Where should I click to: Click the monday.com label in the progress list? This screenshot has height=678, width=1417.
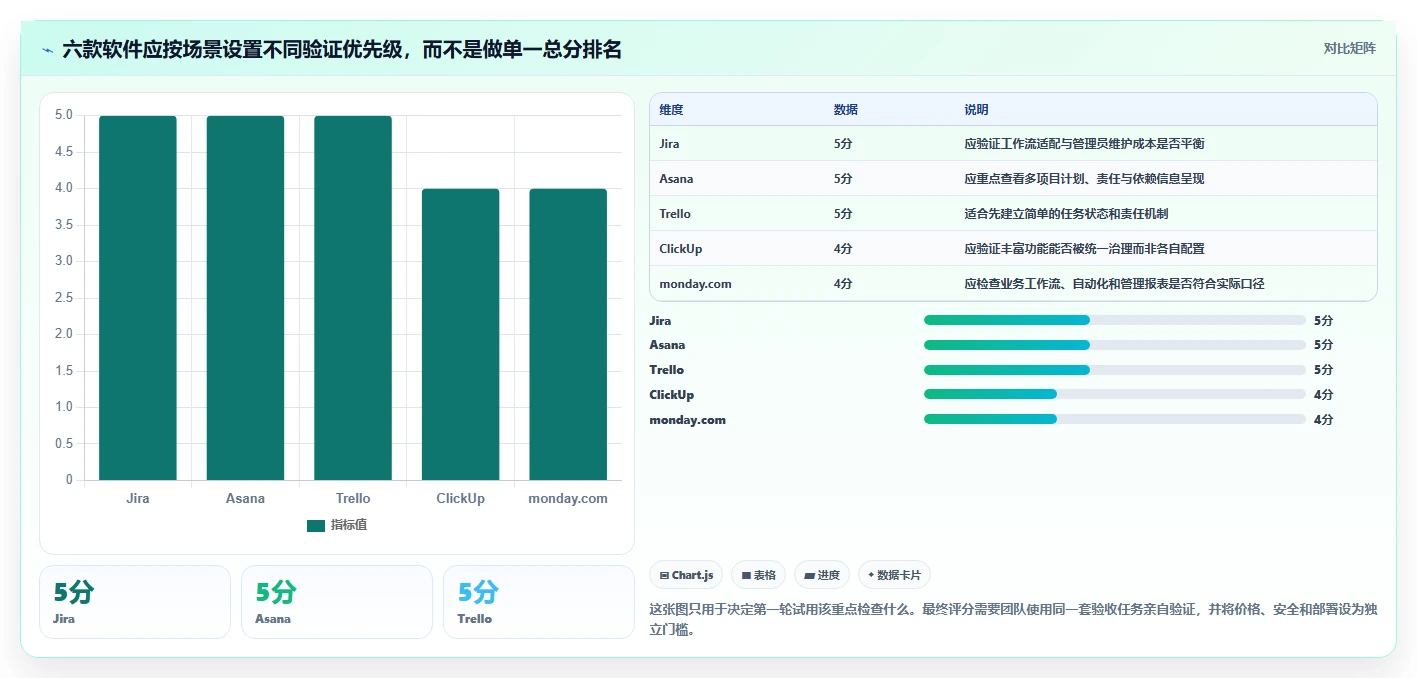(x=687, y=420)
